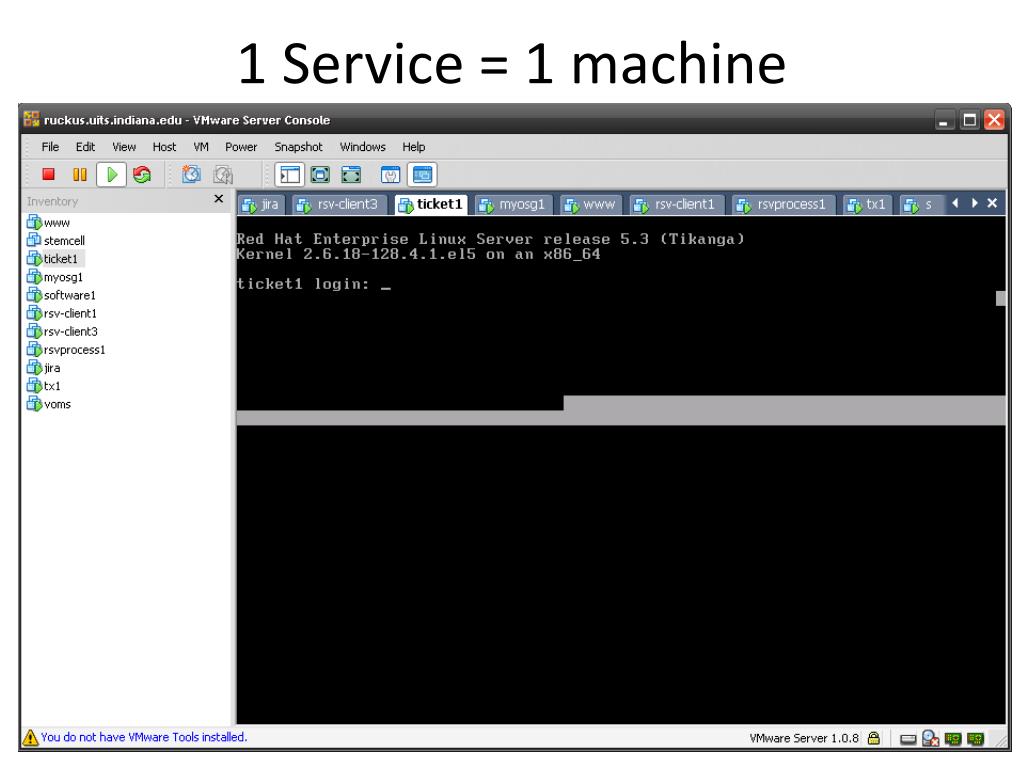Click the disconnected device status icon

pos(931,739)
